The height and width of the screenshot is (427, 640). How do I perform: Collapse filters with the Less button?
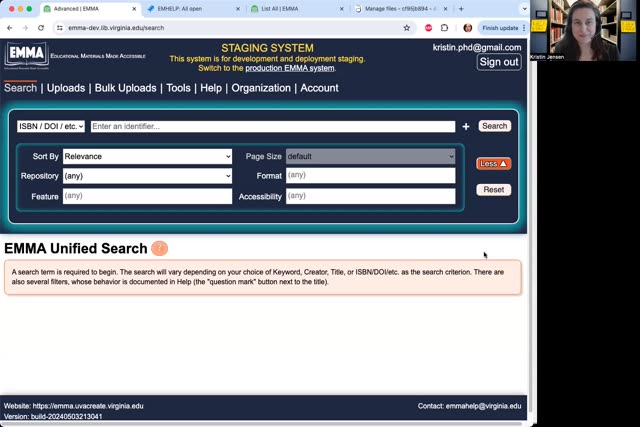pyautogui.click(x=493, y=164)
